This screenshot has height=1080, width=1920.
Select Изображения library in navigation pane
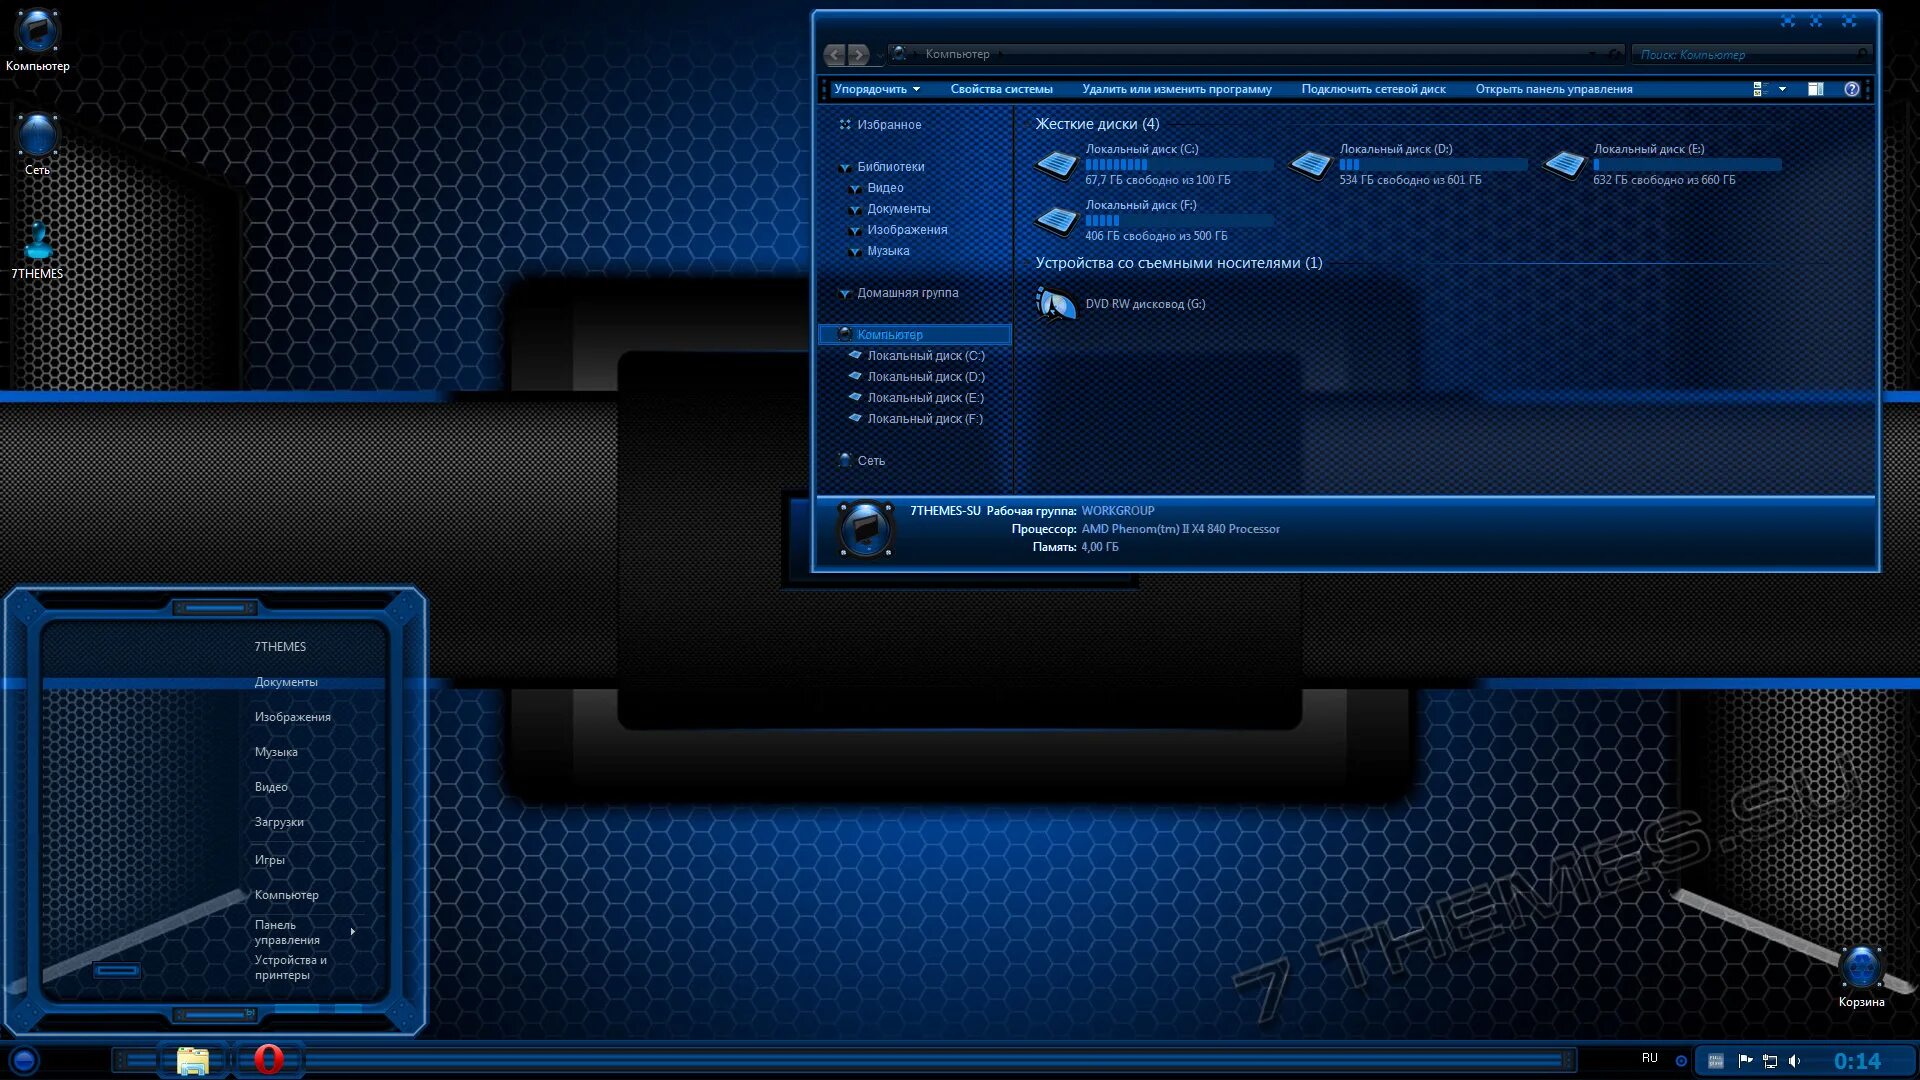(907, 230)
